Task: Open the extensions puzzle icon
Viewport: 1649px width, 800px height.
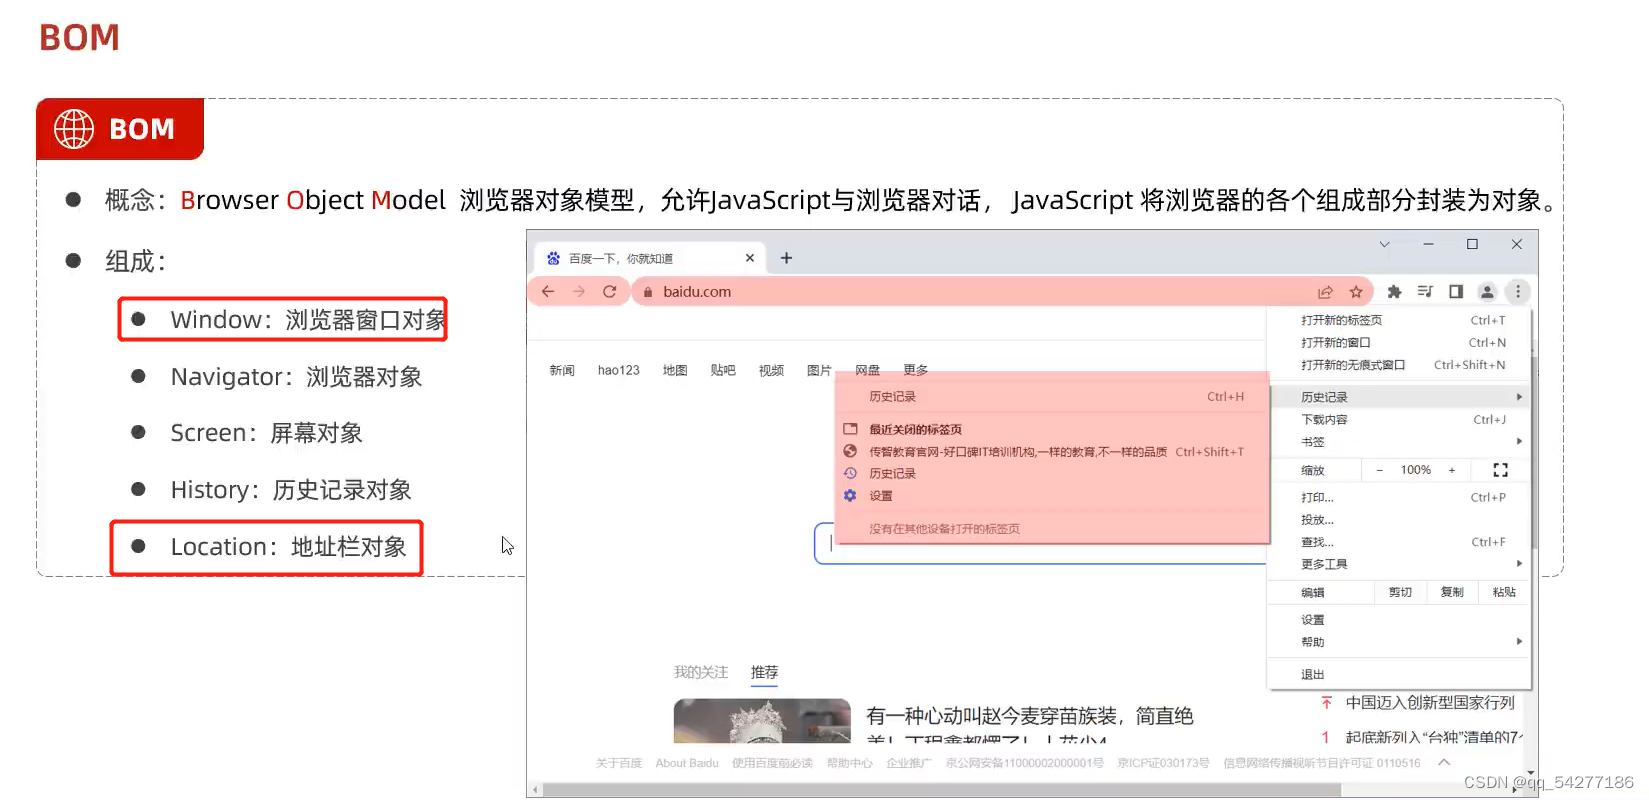Action: [x=1394, y=292]
